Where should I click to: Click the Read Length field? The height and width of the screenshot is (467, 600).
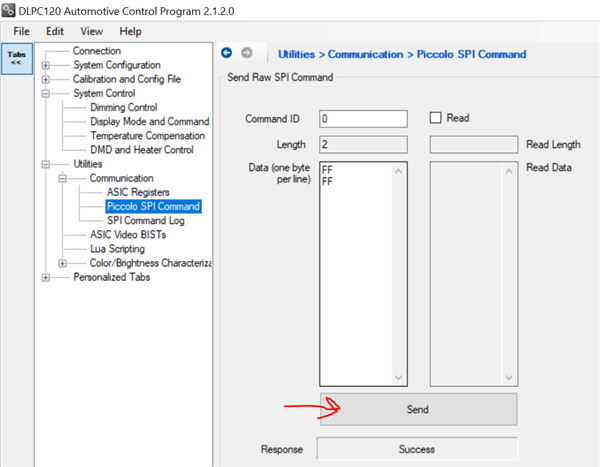474,144
